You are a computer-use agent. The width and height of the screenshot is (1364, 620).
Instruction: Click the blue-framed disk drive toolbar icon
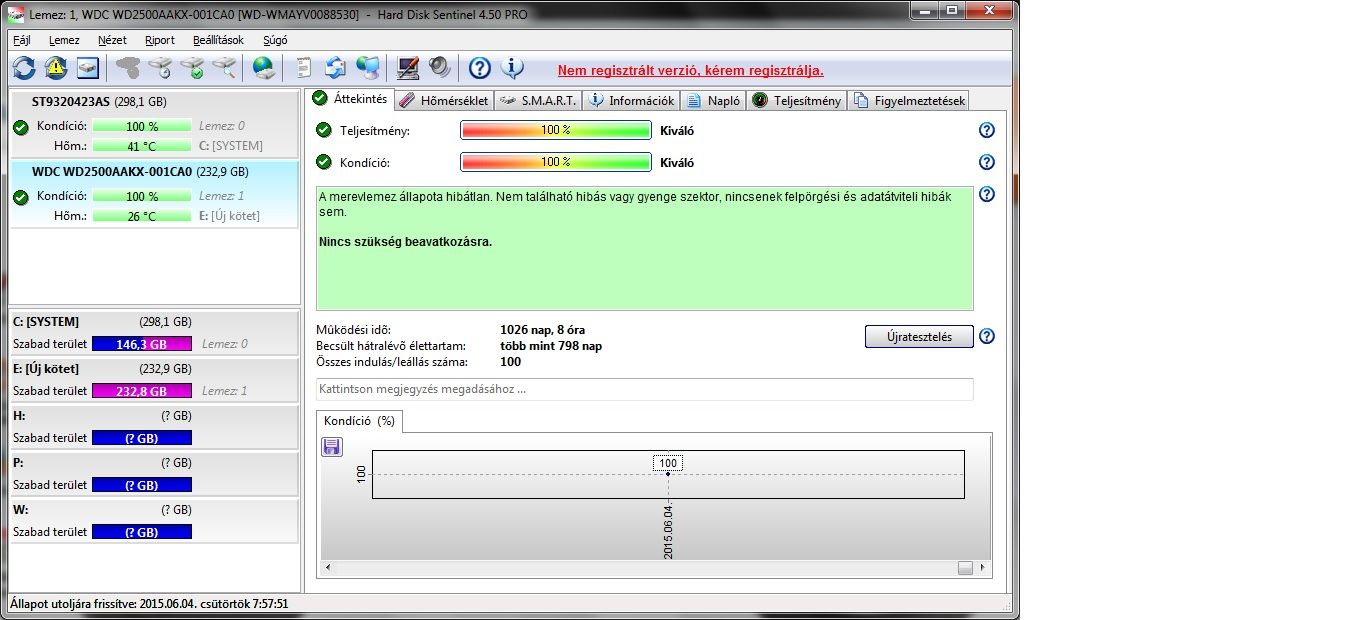pos(89,68)
